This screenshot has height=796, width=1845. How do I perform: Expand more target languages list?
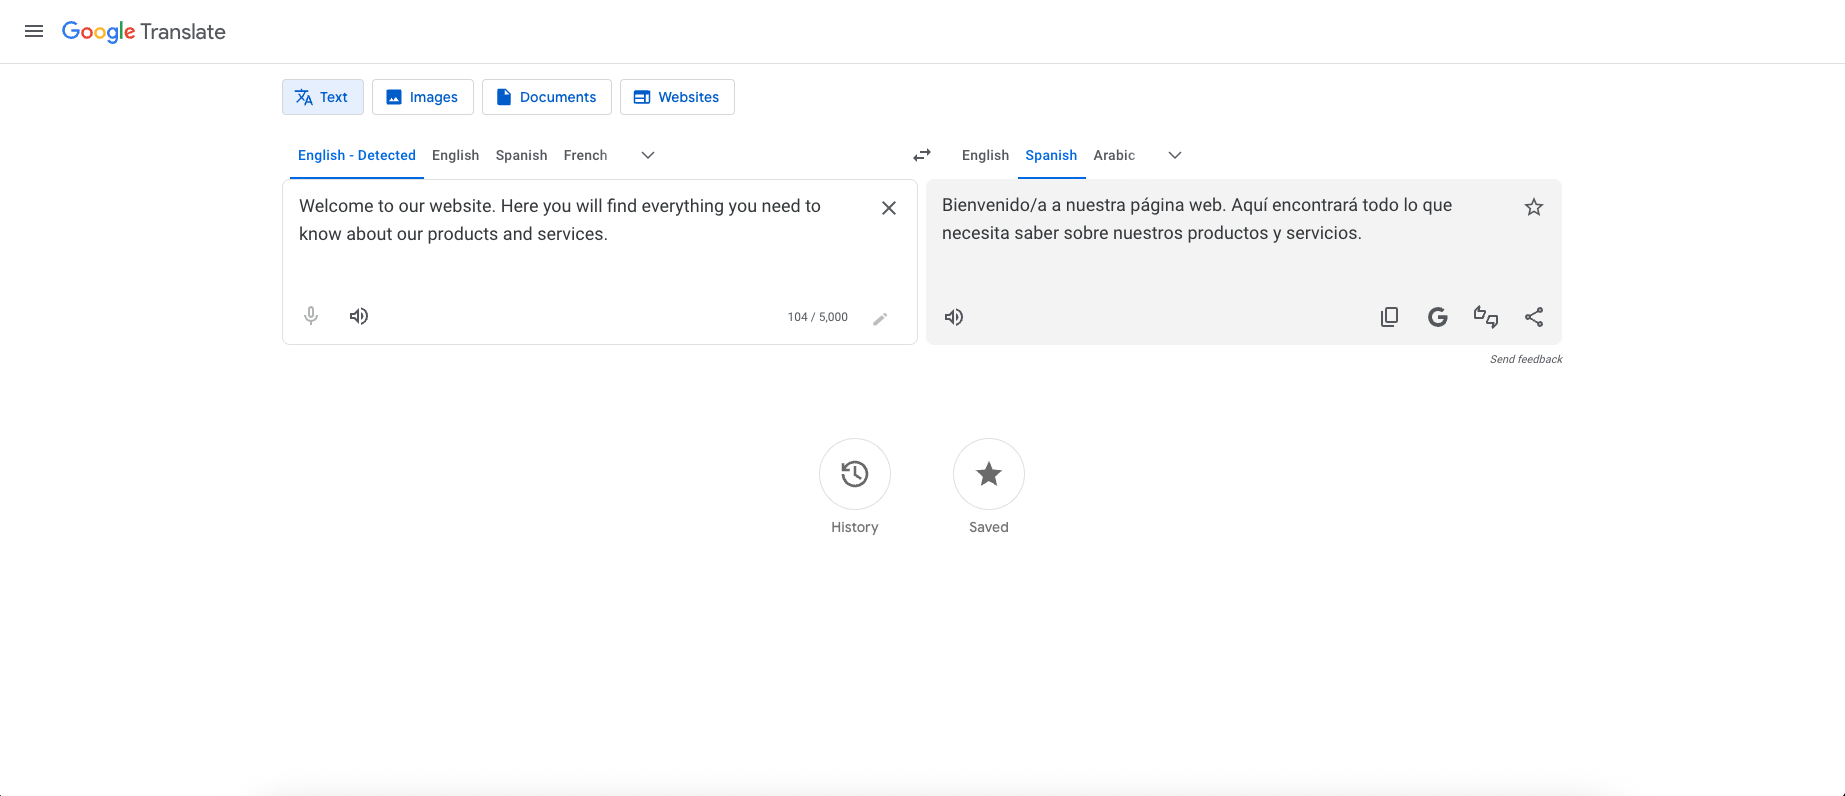pyautogui.click(x=1175, y=155)
